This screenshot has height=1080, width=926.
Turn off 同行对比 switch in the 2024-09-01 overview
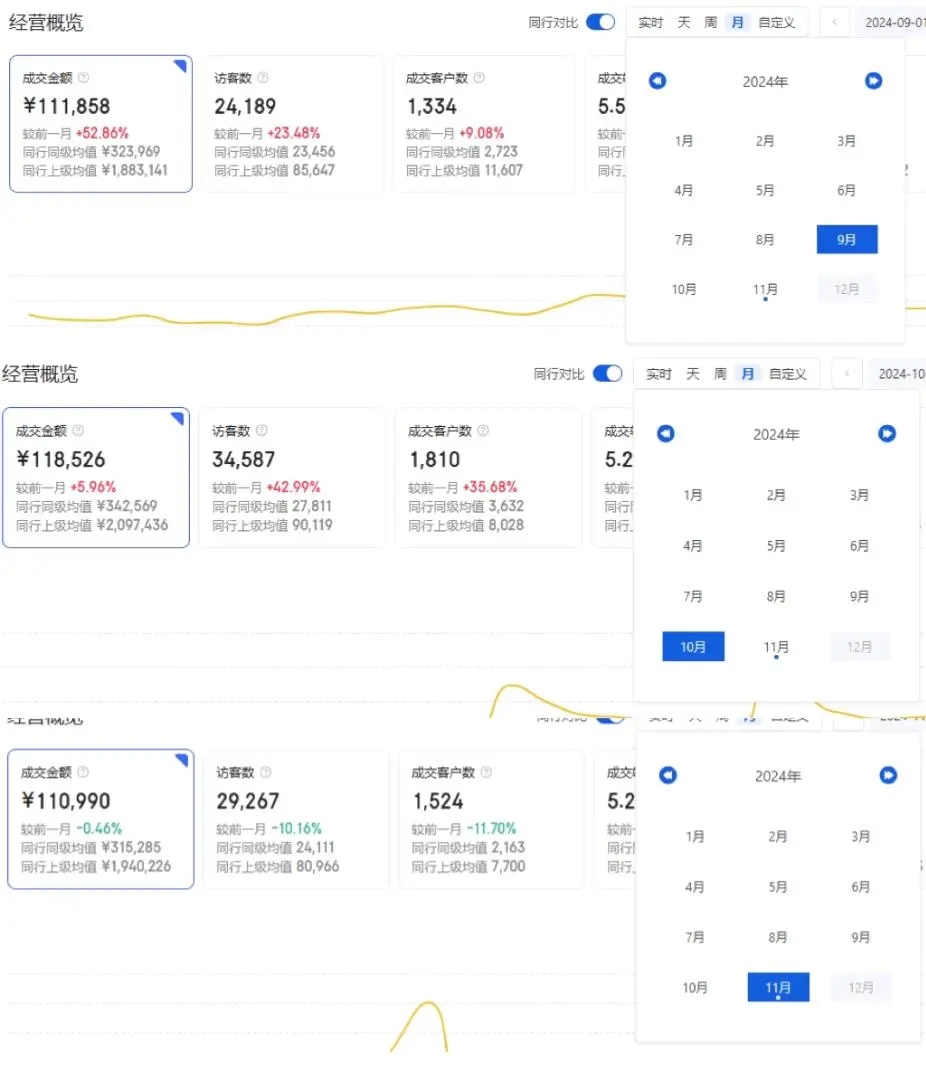click(600, 22)
